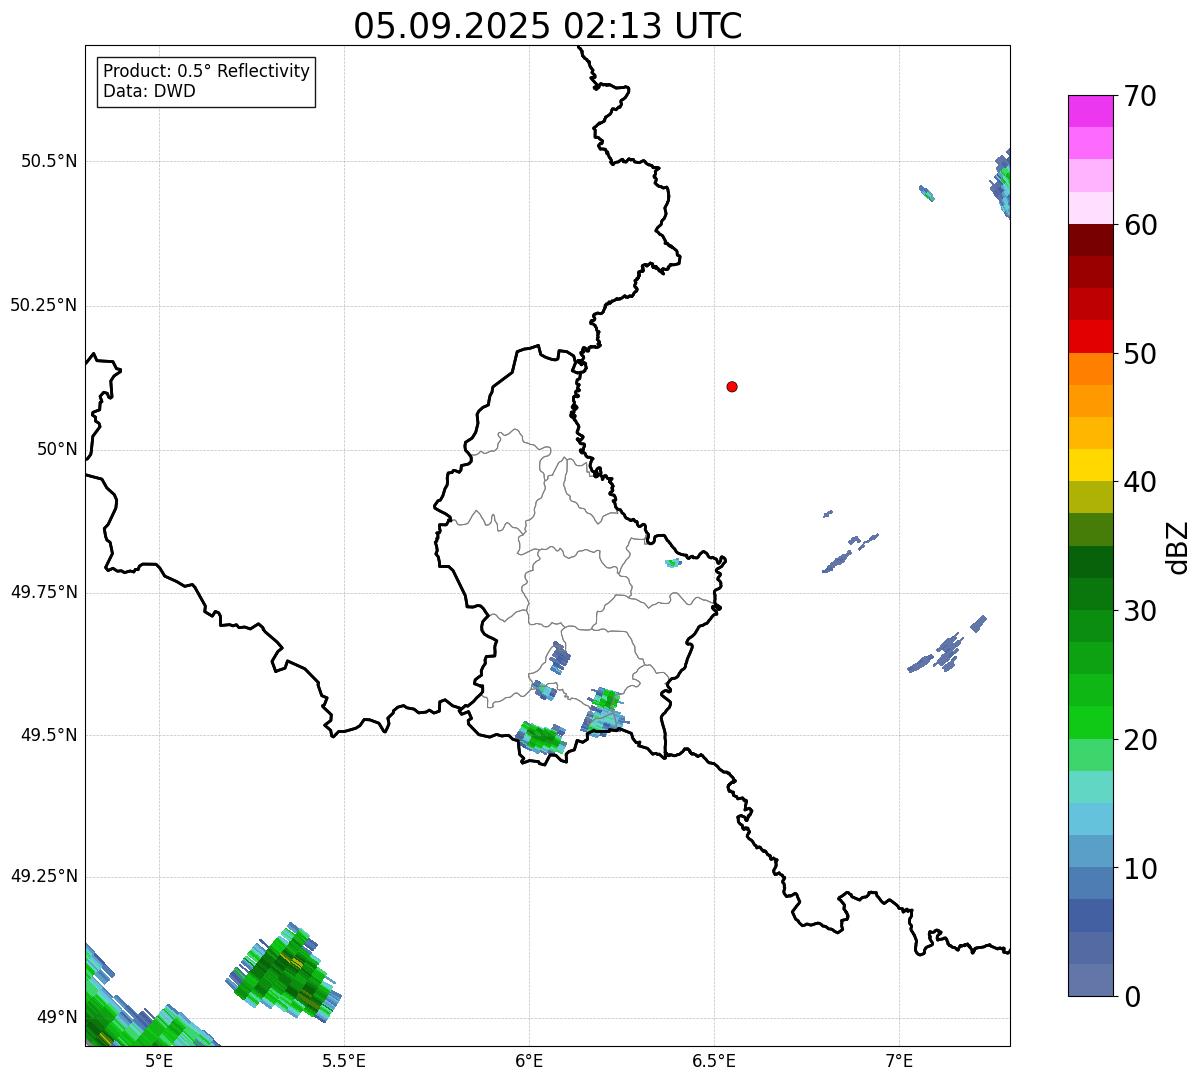Click the 50°N latitude tick label
Image resolution: width=1202 pixels, height=1081 pixels.
click(x=57, y=450)
